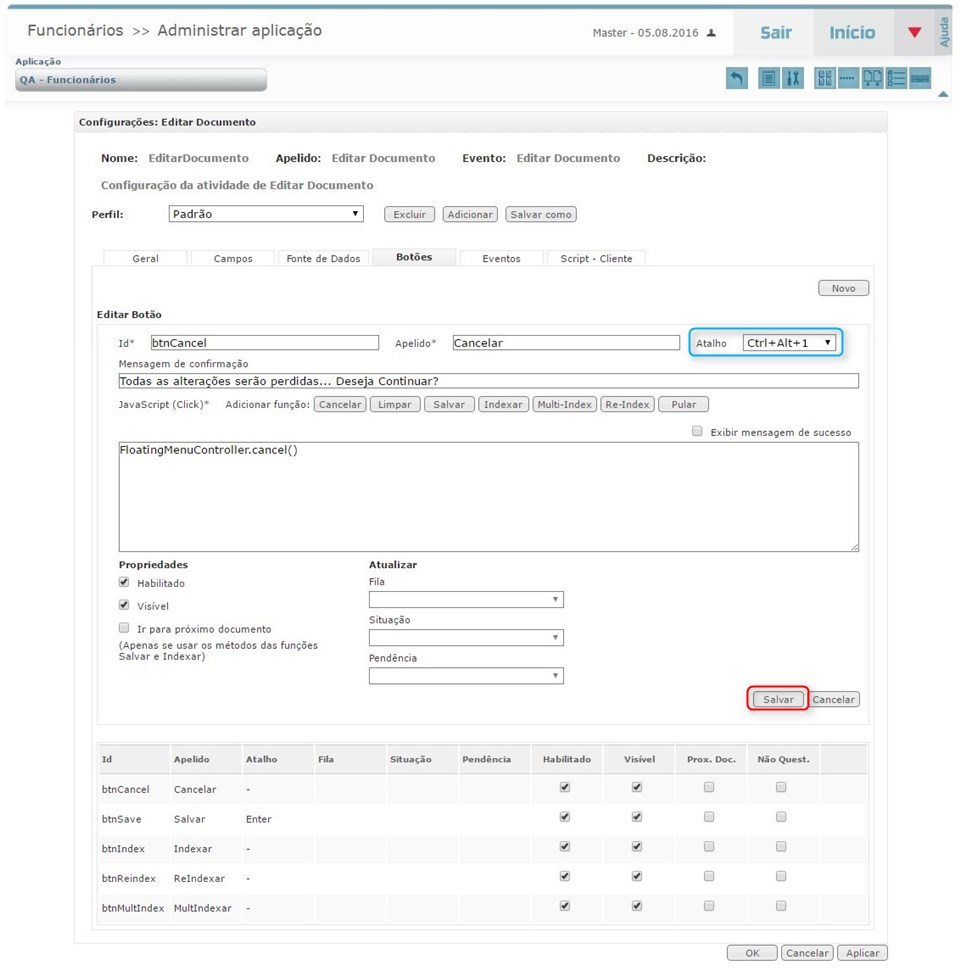Click the Mensagem de confirmação text field
This screenshot has height=970, width=960.
point(488,381)
